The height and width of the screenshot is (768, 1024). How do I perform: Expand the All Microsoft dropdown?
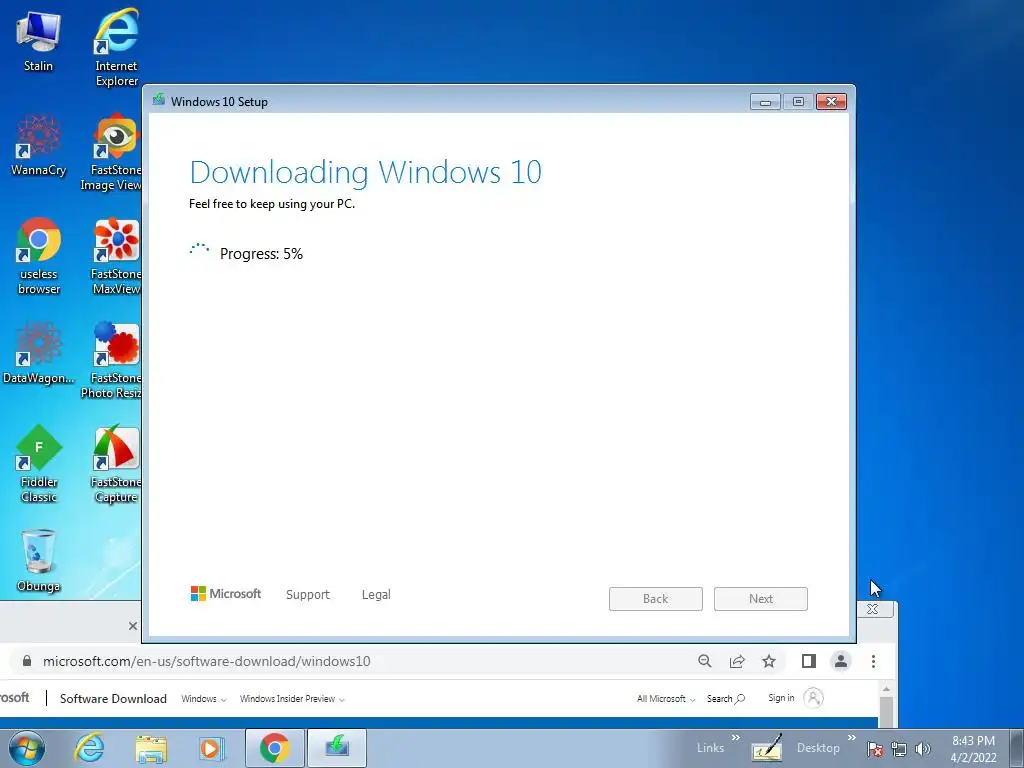666,699
